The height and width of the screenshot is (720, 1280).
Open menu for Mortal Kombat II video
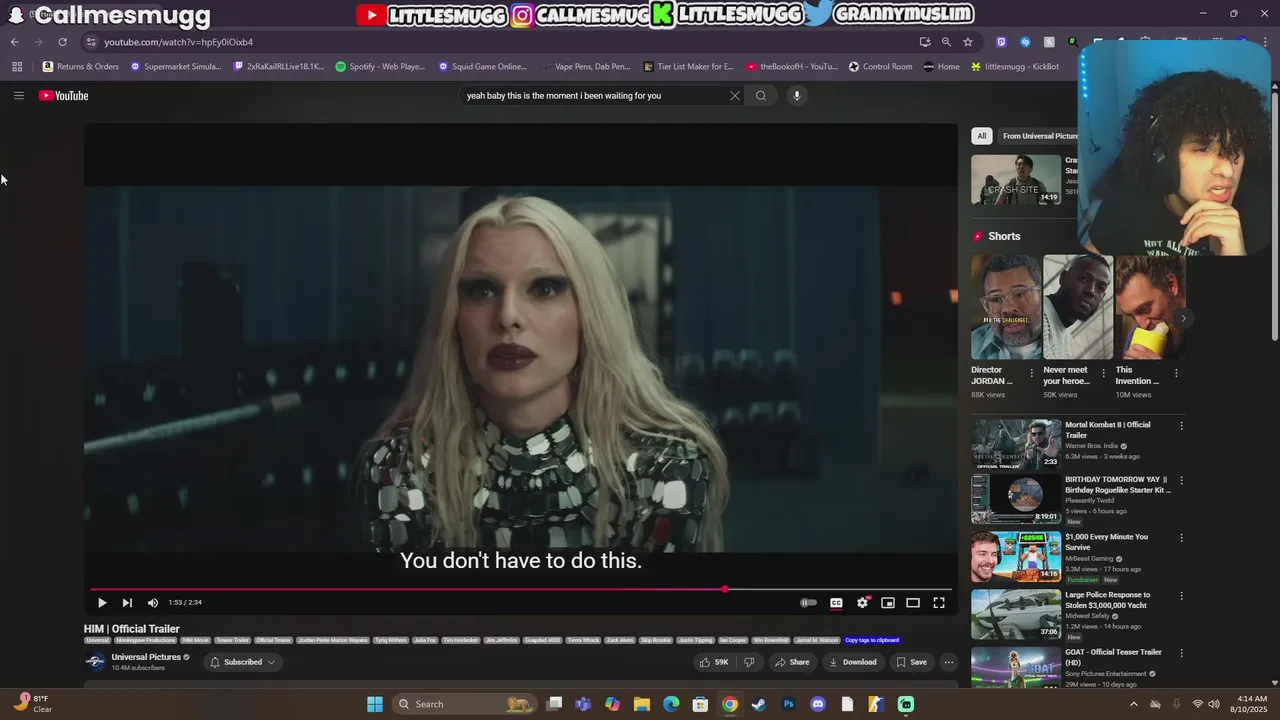[x=1181, y=426]
